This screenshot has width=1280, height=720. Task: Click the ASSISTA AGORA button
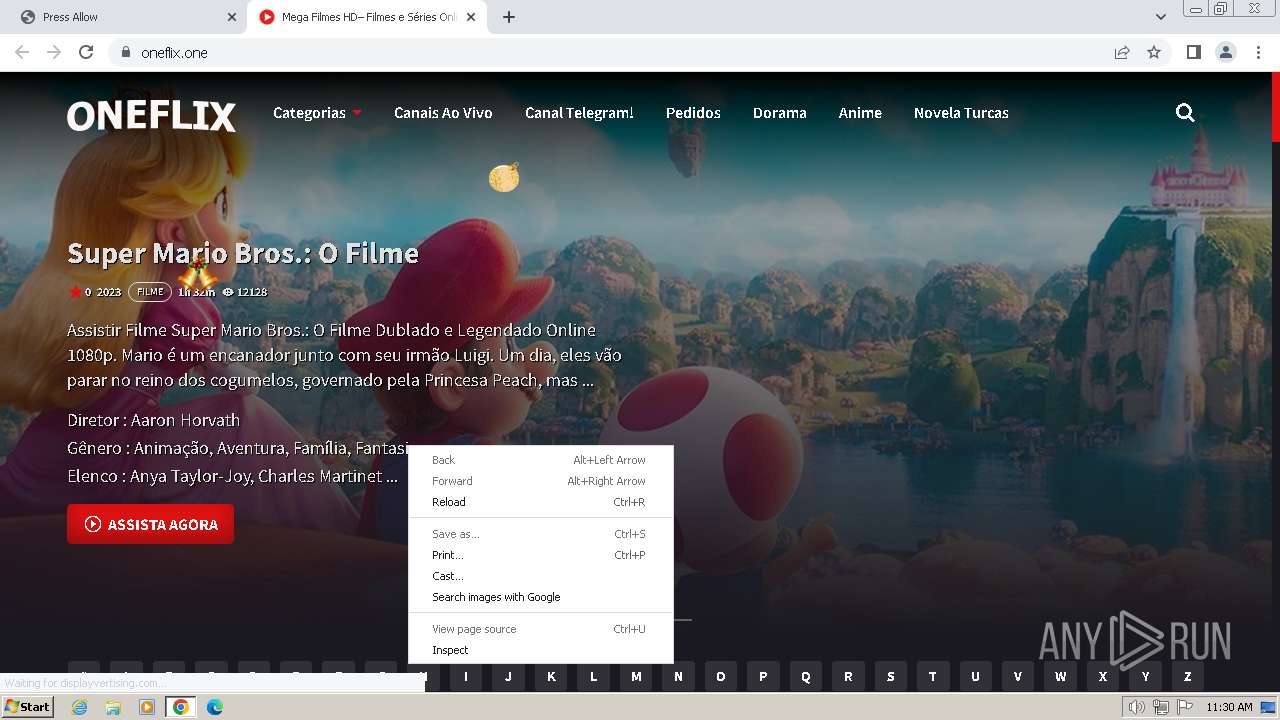(150, 524)
